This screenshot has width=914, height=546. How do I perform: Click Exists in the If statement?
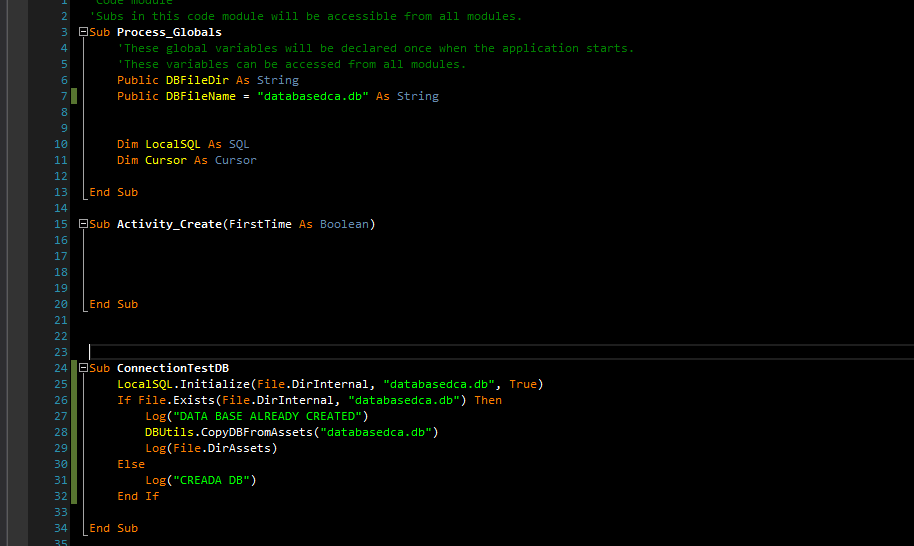pyautogui.click(x=194, y=400)
